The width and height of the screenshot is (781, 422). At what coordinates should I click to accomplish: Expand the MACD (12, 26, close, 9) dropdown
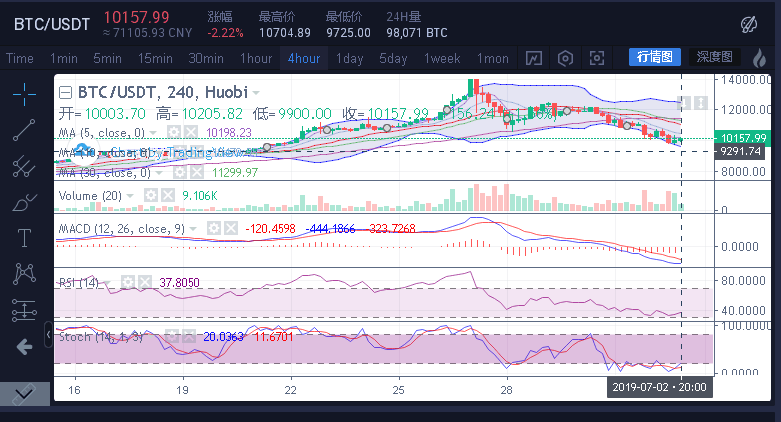pos(193,229)
